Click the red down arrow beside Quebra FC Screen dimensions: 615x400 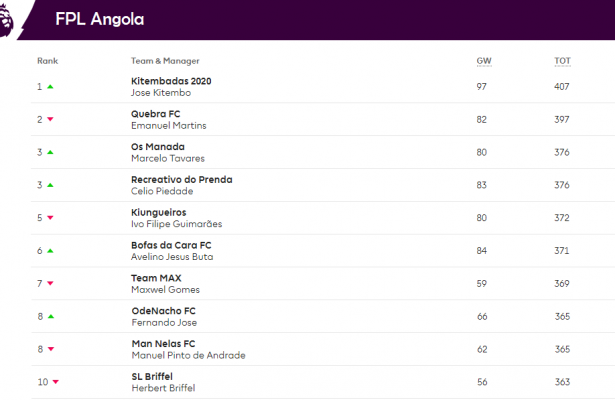coord(50,119)
